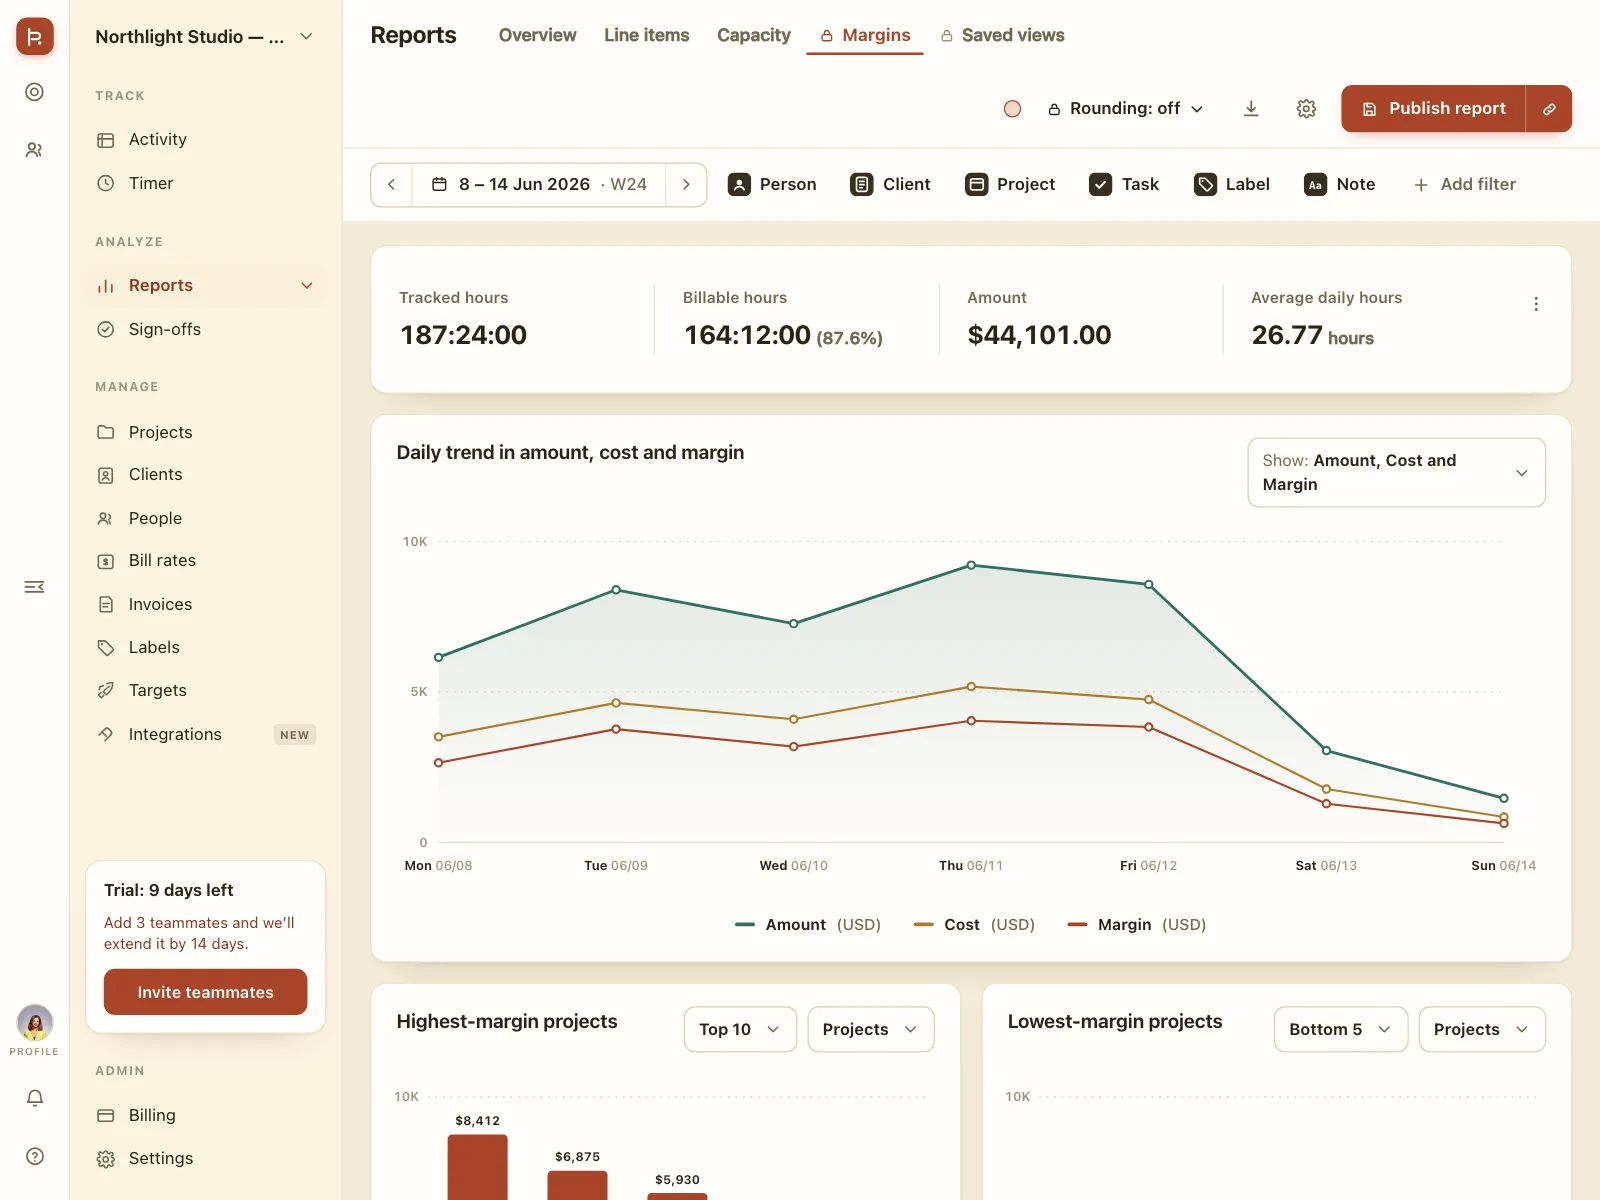This screenshot has width=1600, height=1200.
Task: Open the Rounding: off dropdown
Action: click(1125, 108)
